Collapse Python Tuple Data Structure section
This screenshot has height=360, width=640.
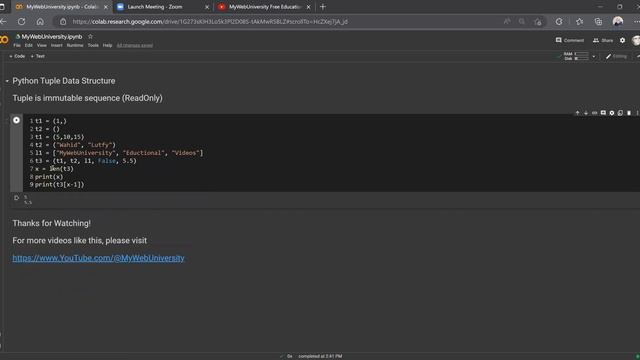tap(7, 81)
